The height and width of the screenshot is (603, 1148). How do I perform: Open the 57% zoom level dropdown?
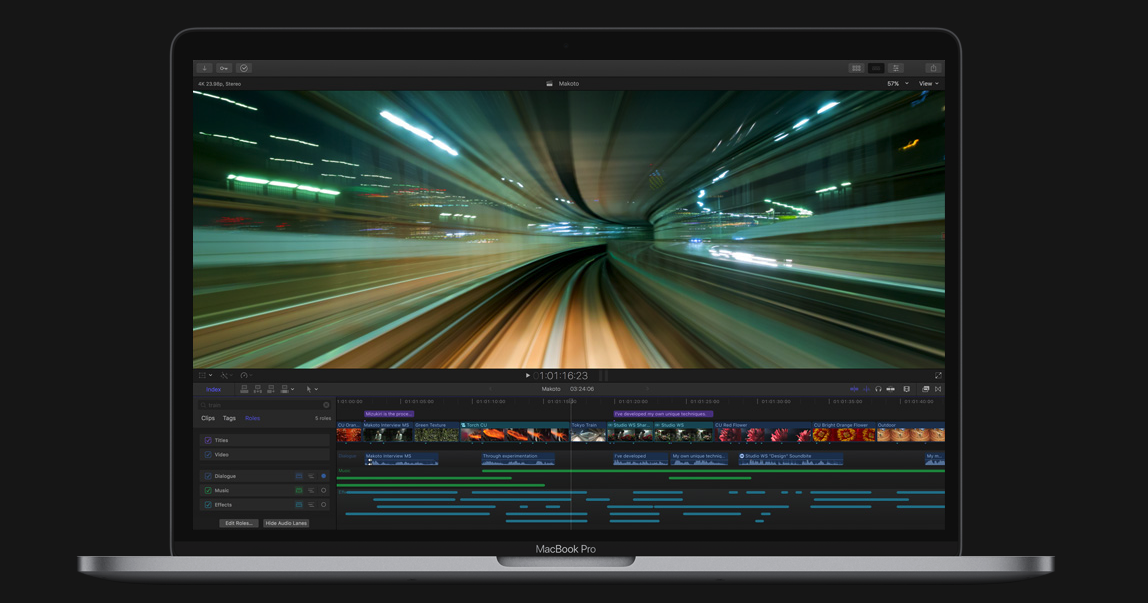(897, 84)
